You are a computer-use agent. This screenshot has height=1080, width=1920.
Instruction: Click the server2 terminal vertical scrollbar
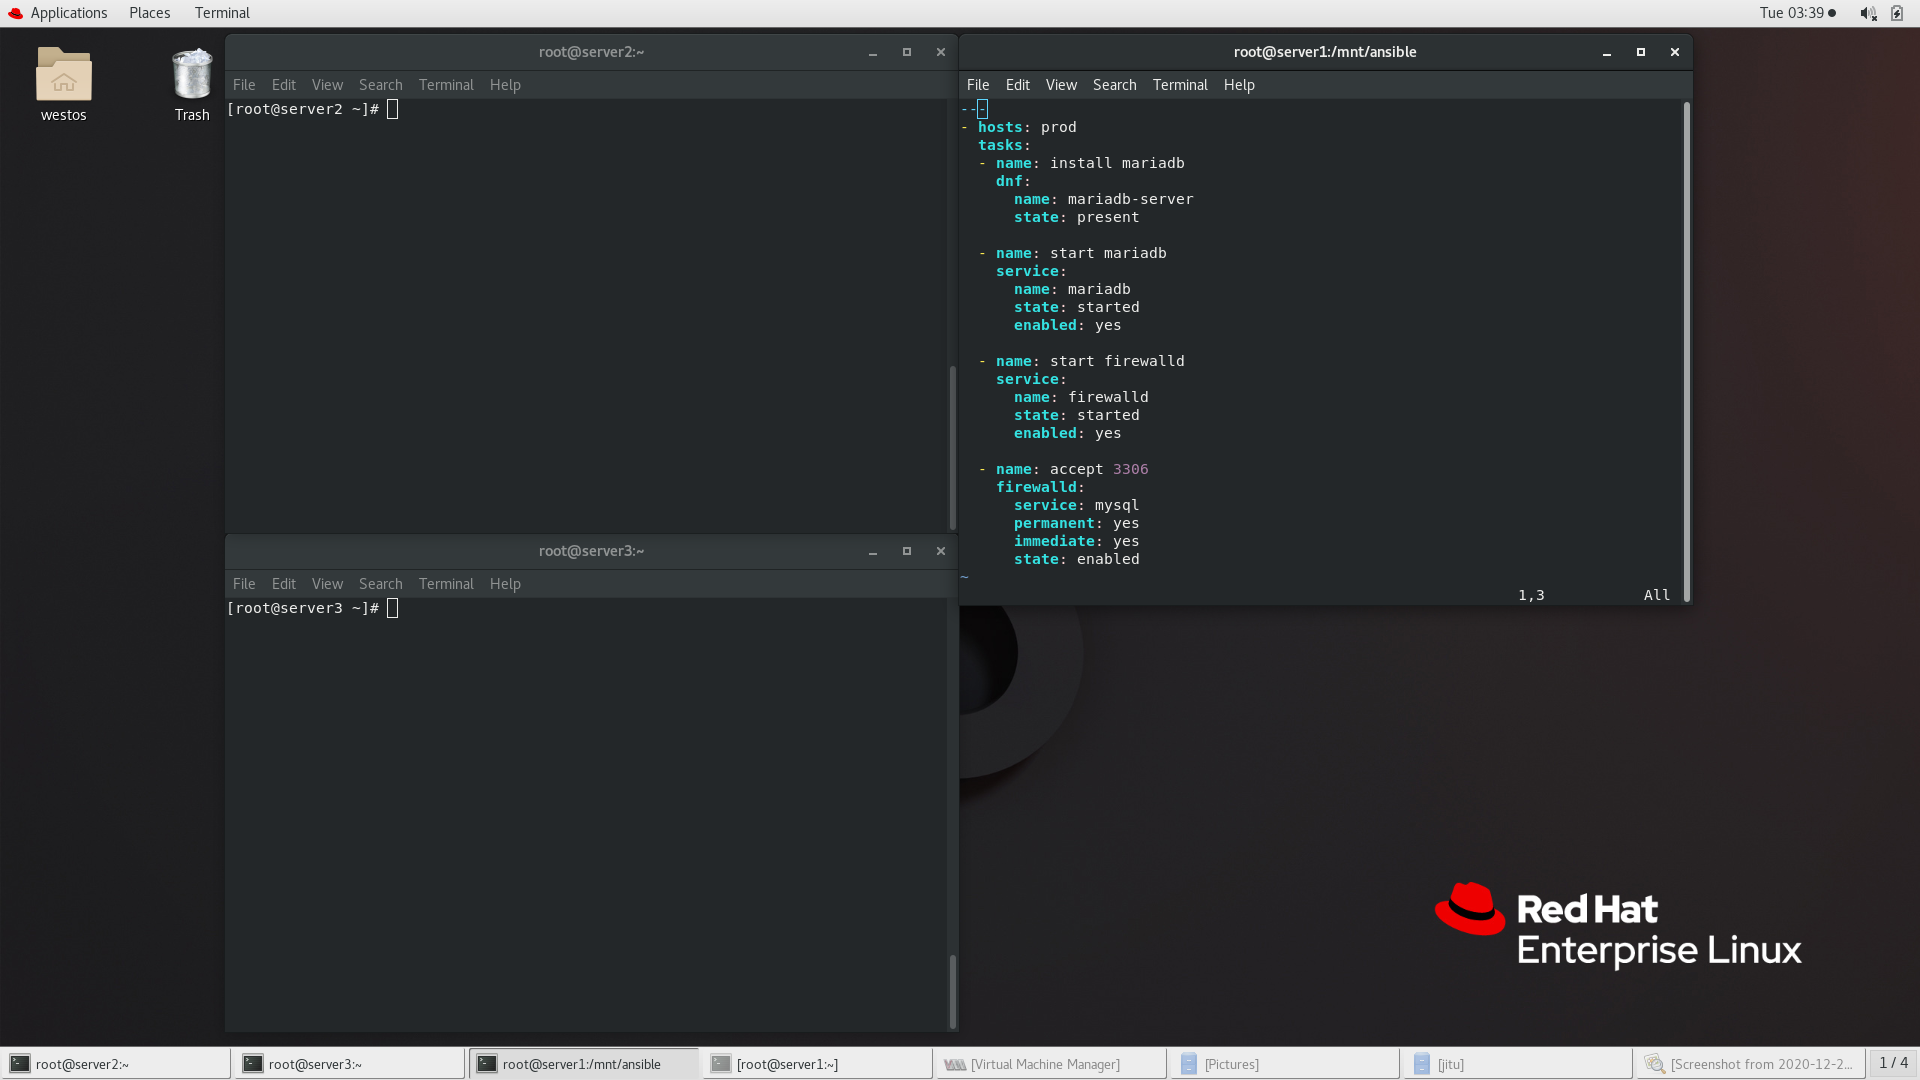point(952,447)
